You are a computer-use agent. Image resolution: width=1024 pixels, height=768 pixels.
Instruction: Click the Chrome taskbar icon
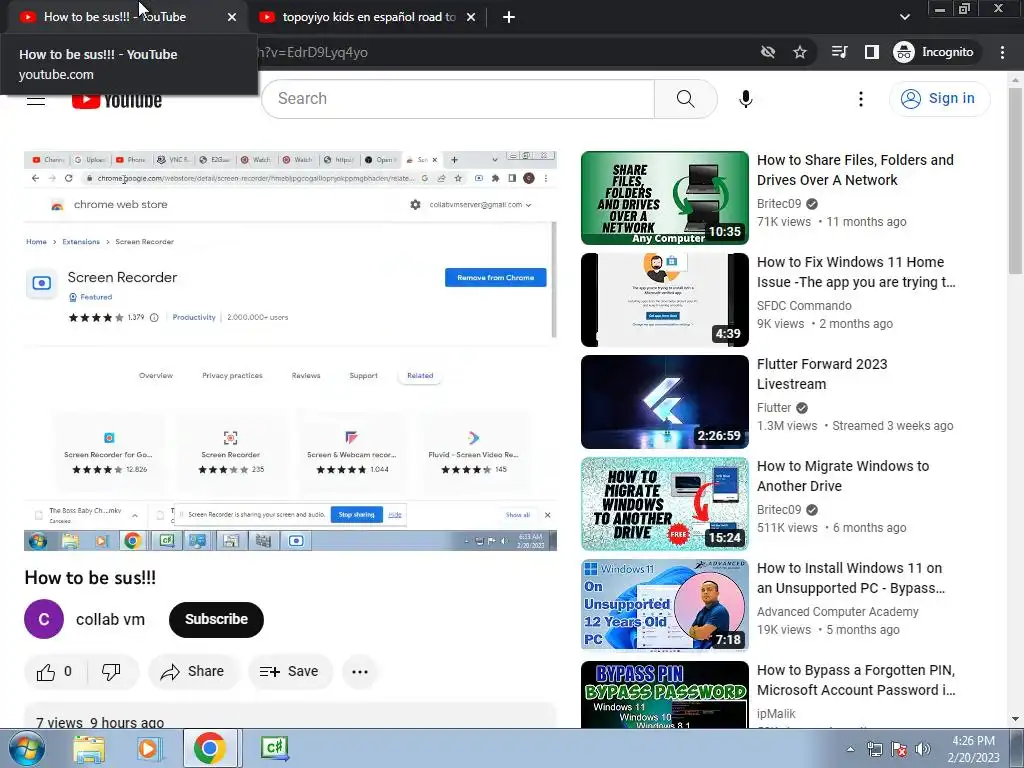pos(209,748)
